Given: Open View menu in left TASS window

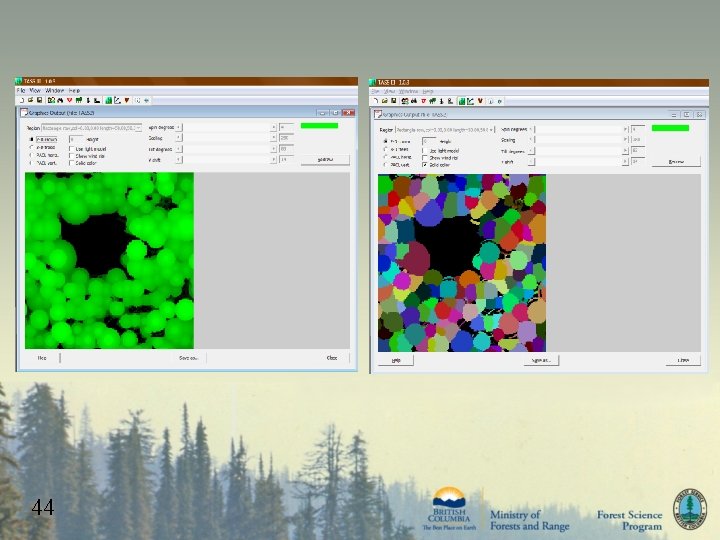Looking at the screenshot, I should click(35, 90).
